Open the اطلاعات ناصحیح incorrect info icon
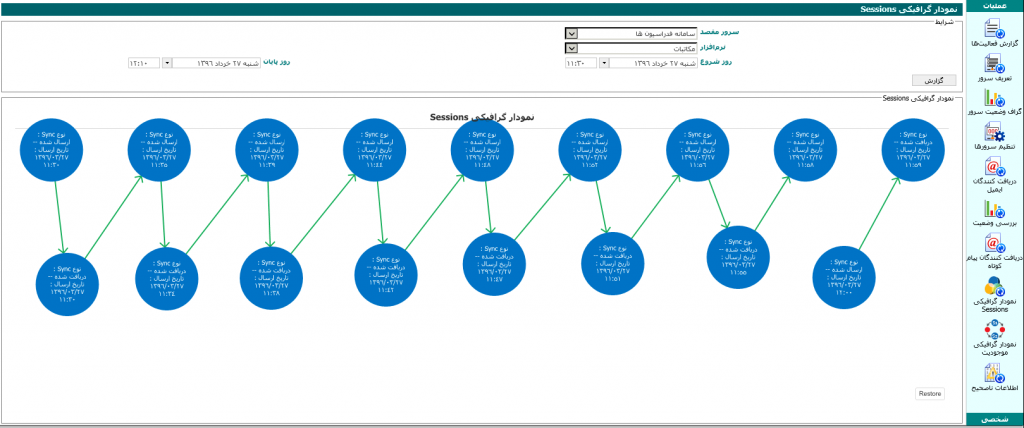The width and height of the screenshot is (1024, 428). 996,372
